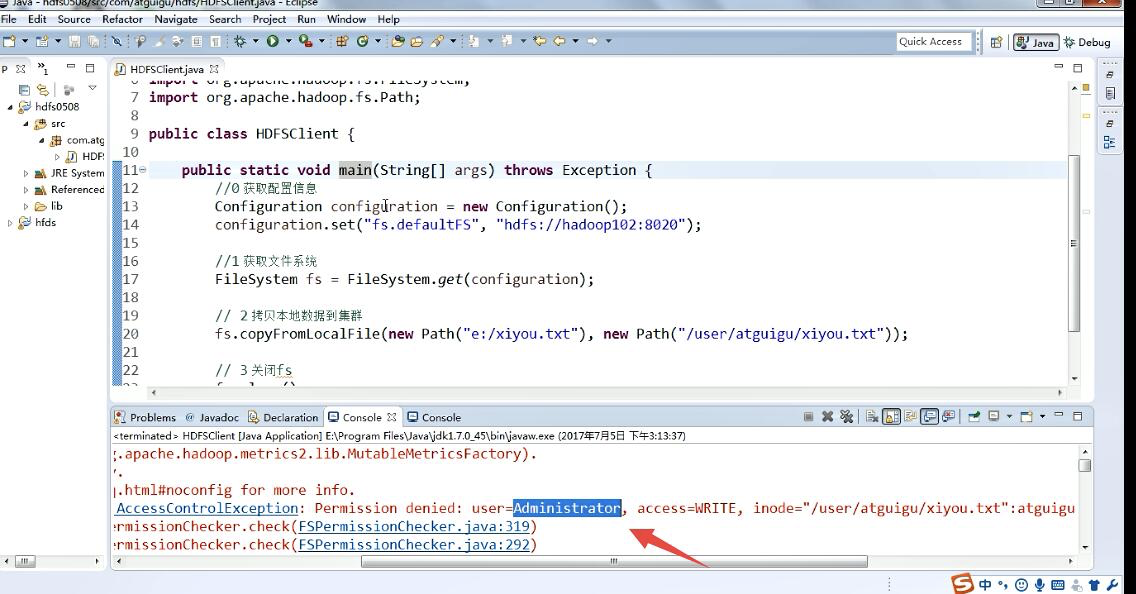Click the Pin Console icon
This screenshot has height=594, width=1136.
click(x=974, y=417)
